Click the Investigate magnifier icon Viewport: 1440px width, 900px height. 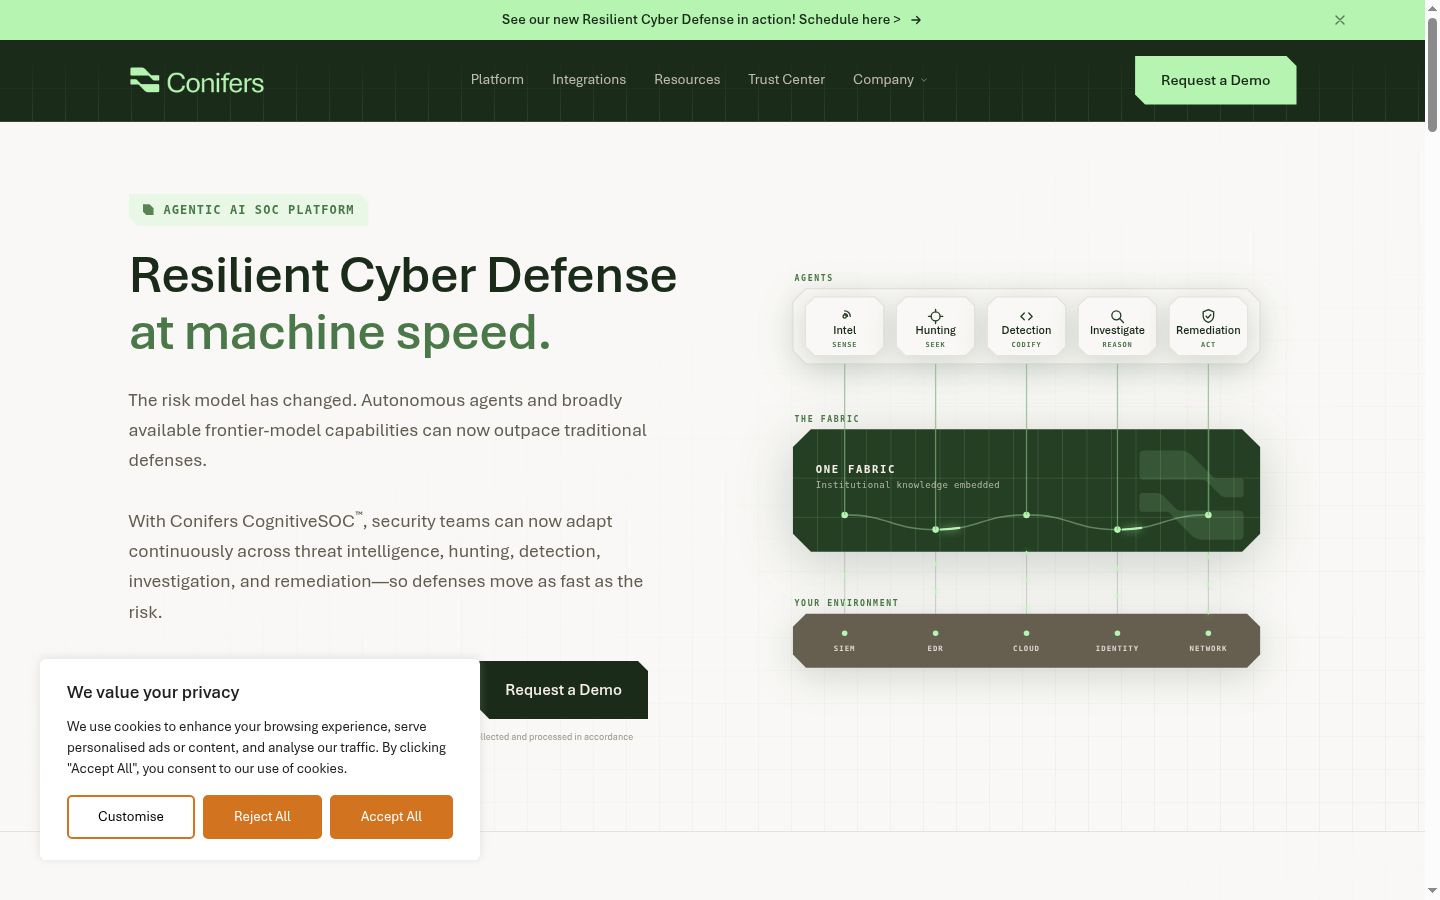1117,316
